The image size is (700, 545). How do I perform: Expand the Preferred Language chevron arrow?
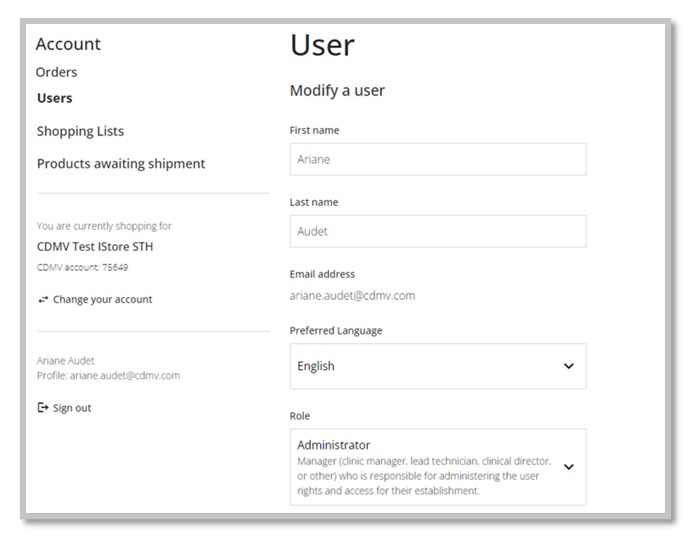tap(568, 366)
